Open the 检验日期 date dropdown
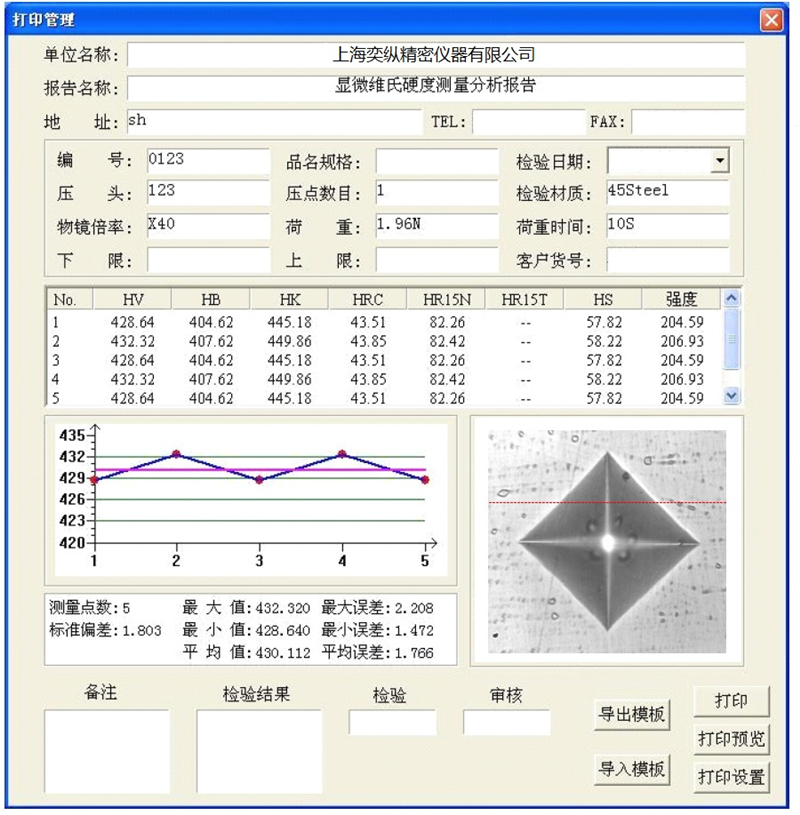 coord(719,161)
